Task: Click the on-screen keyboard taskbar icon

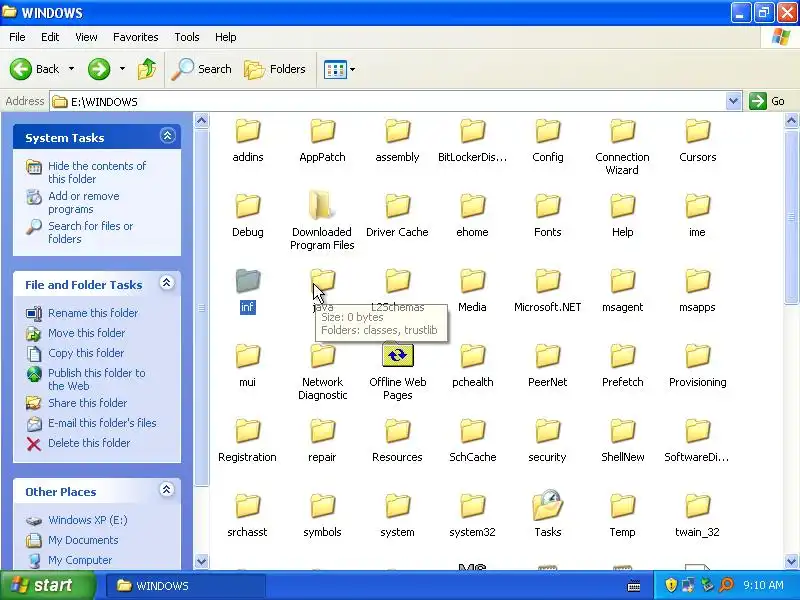Action: coord(634,586)
